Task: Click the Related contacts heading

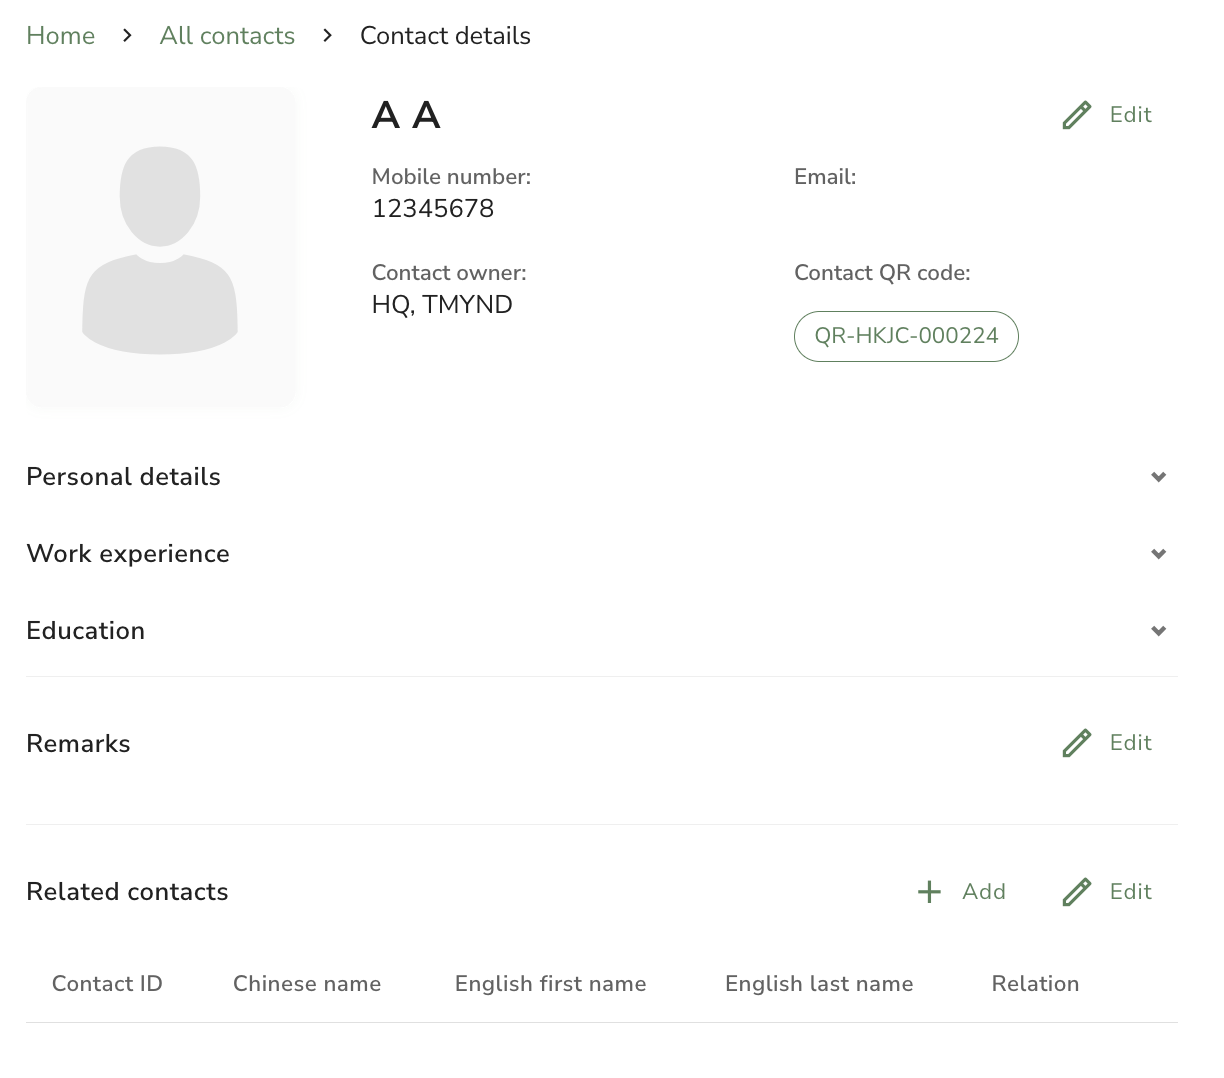Action: pyautogui.click(x=127, y=892)
